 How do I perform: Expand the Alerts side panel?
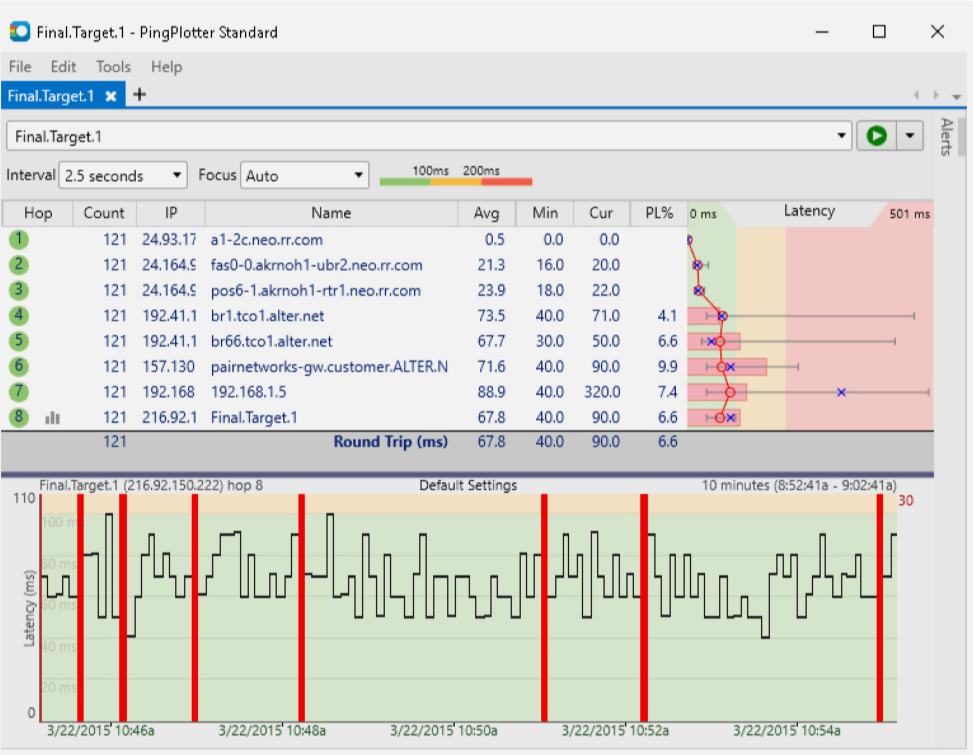pyautogui.click(x=946, y=136)
